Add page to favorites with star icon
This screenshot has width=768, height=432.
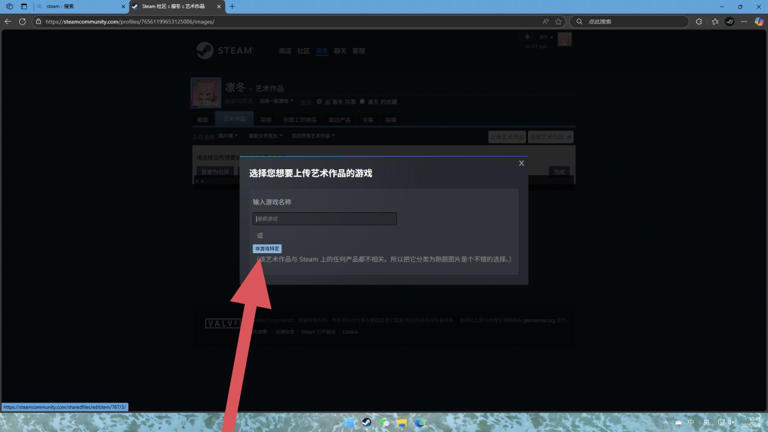(558, 22)
